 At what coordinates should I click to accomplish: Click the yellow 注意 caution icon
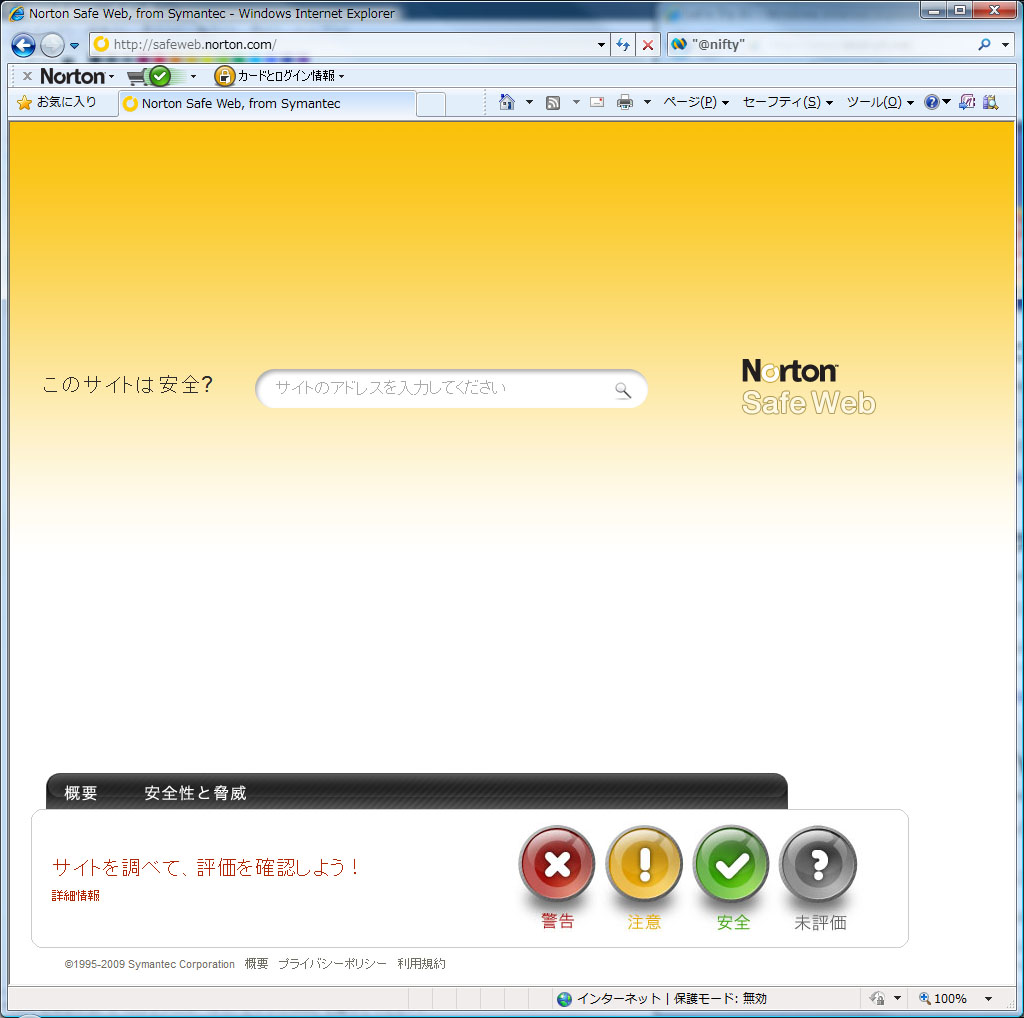(x=645, y=865)
